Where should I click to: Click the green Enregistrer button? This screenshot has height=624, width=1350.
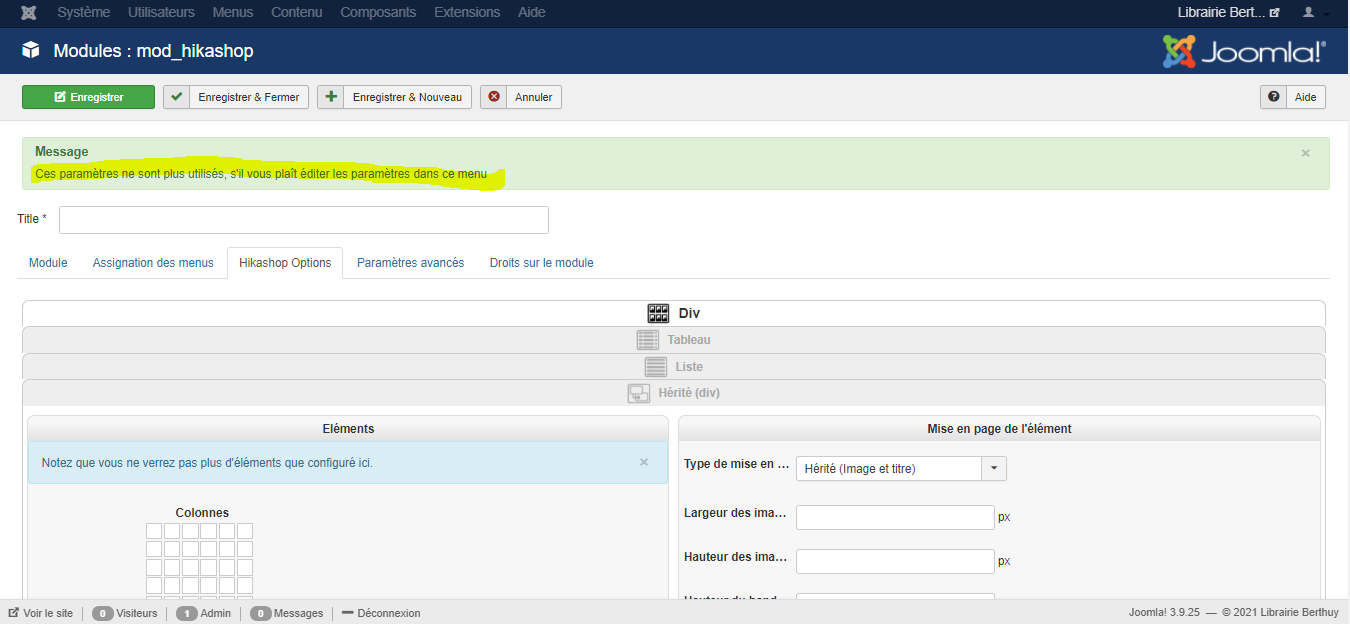click(88, 97)
